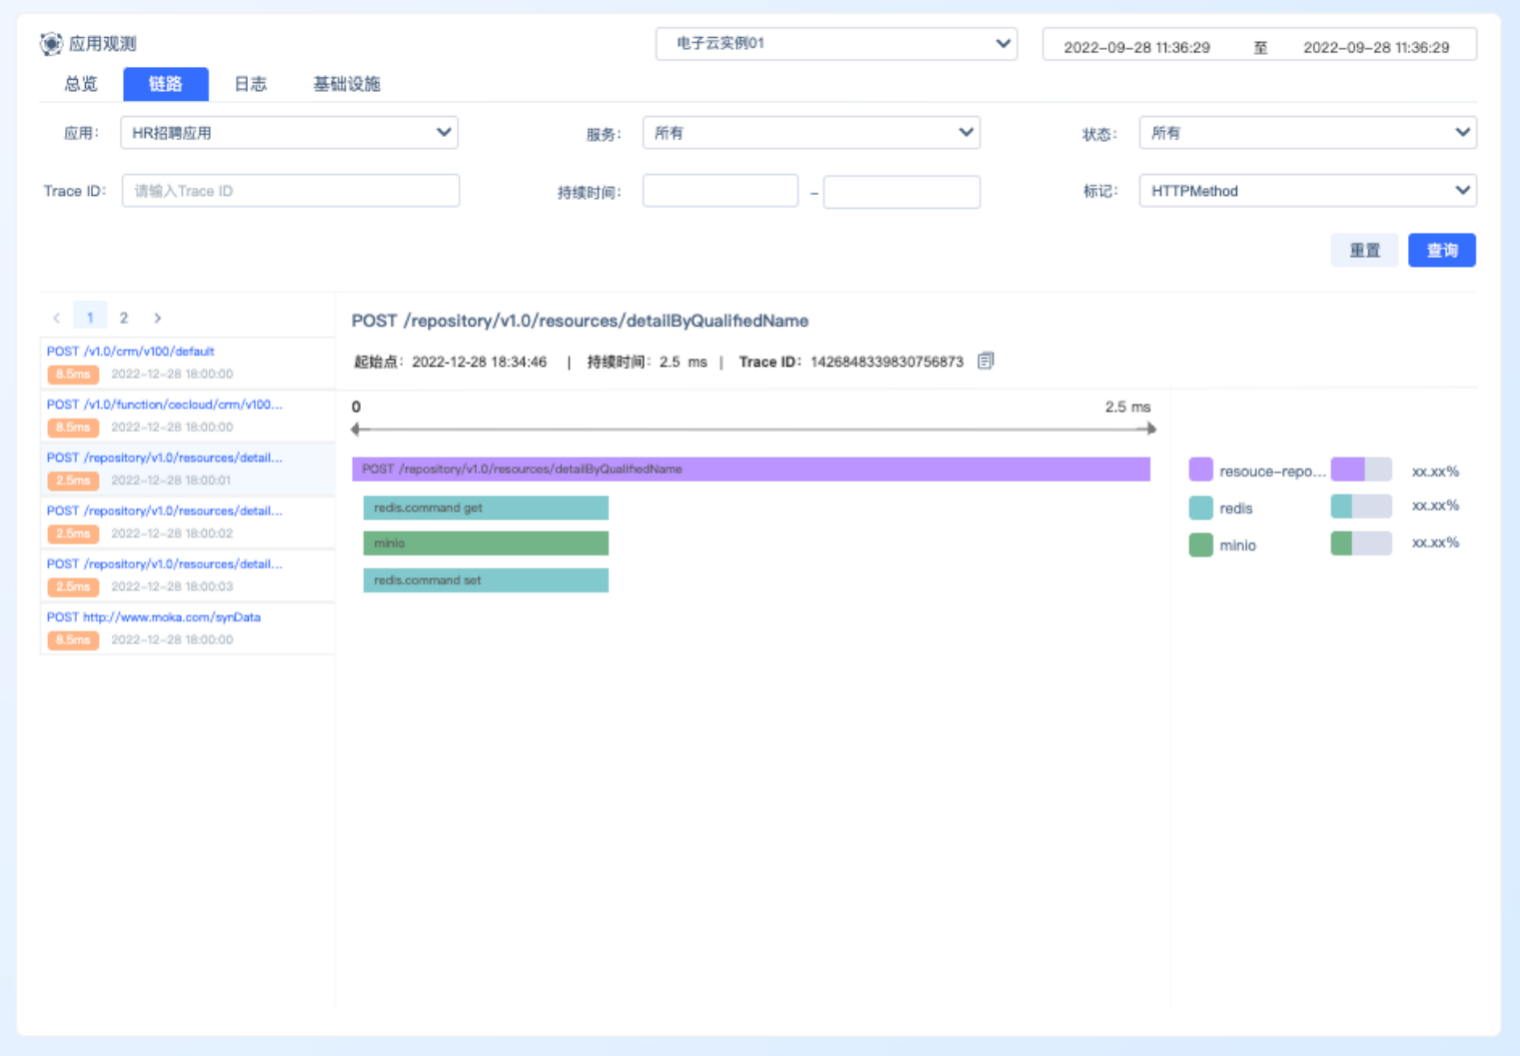Click the start time 2022-12-28 18:34:46
1520x1056 pixels.
click(480, 362)
